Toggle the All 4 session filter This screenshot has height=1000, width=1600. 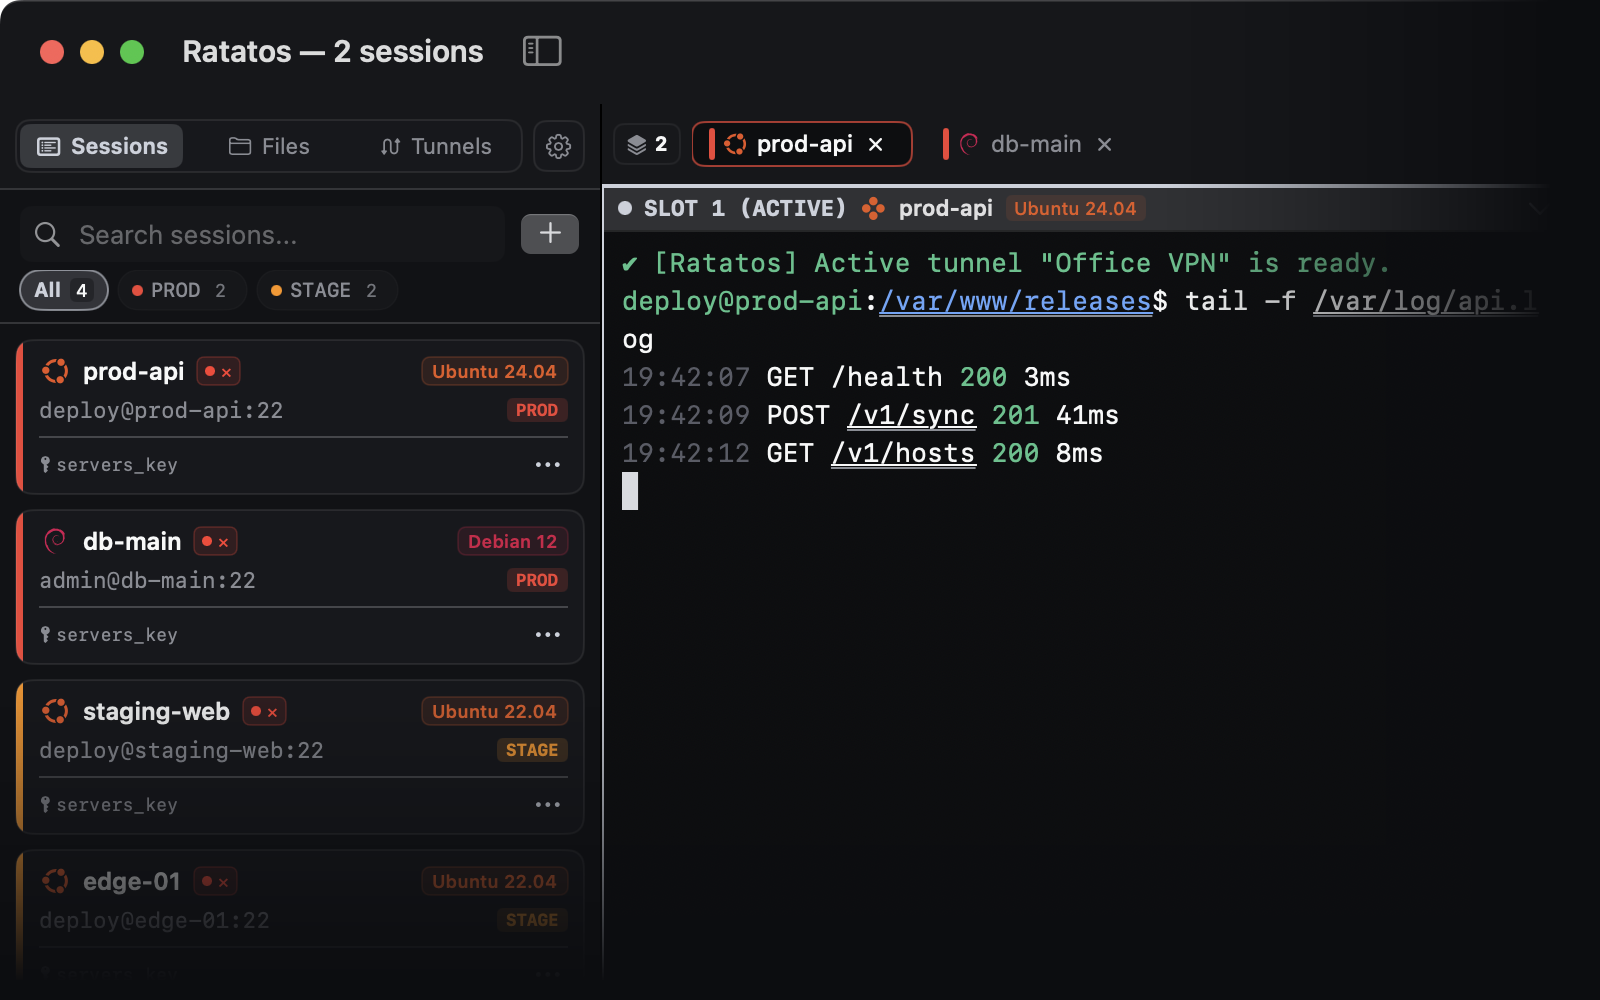tap(64, 291)
